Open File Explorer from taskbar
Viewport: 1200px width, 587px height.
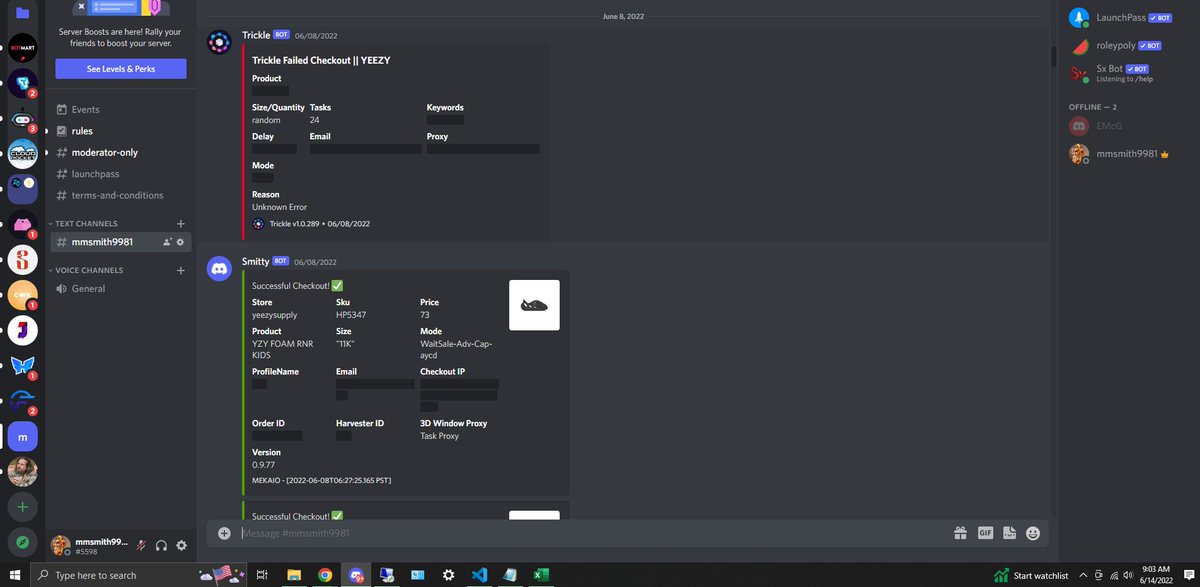tap(294, 575)
